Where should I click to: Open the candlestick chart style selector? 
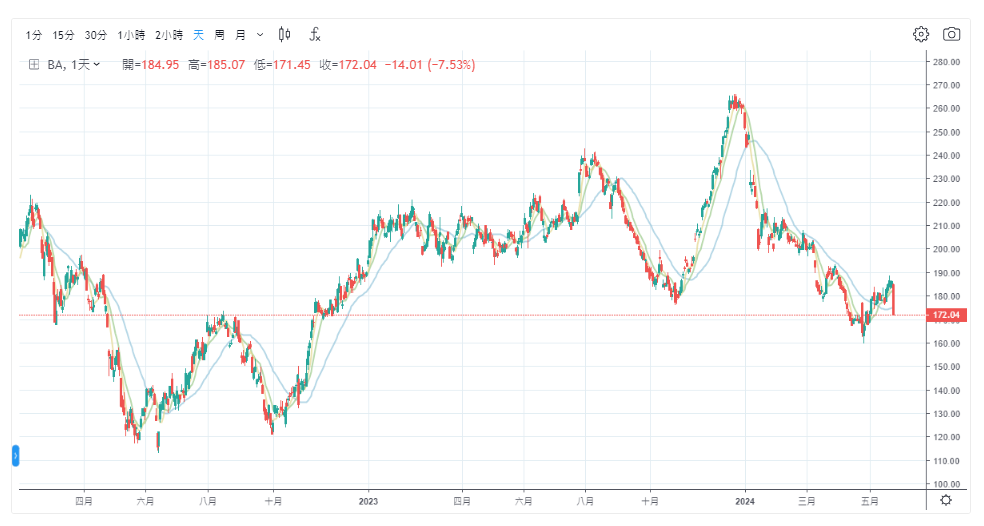coord(285,34)
